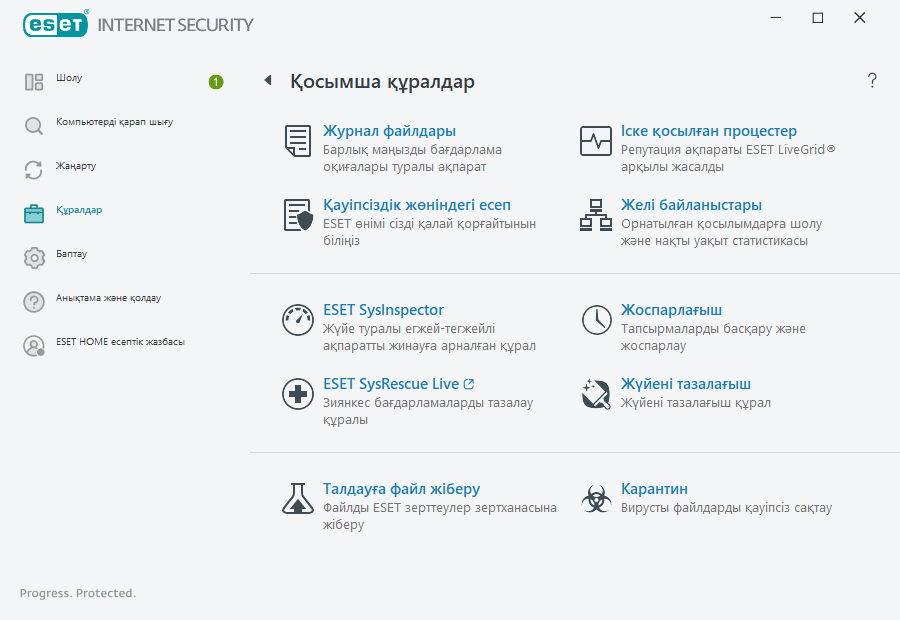Viewport: 900px width, 620px height.
Task: Click the Жоспарлағыш clock icon
Action: tap(596, 320)
